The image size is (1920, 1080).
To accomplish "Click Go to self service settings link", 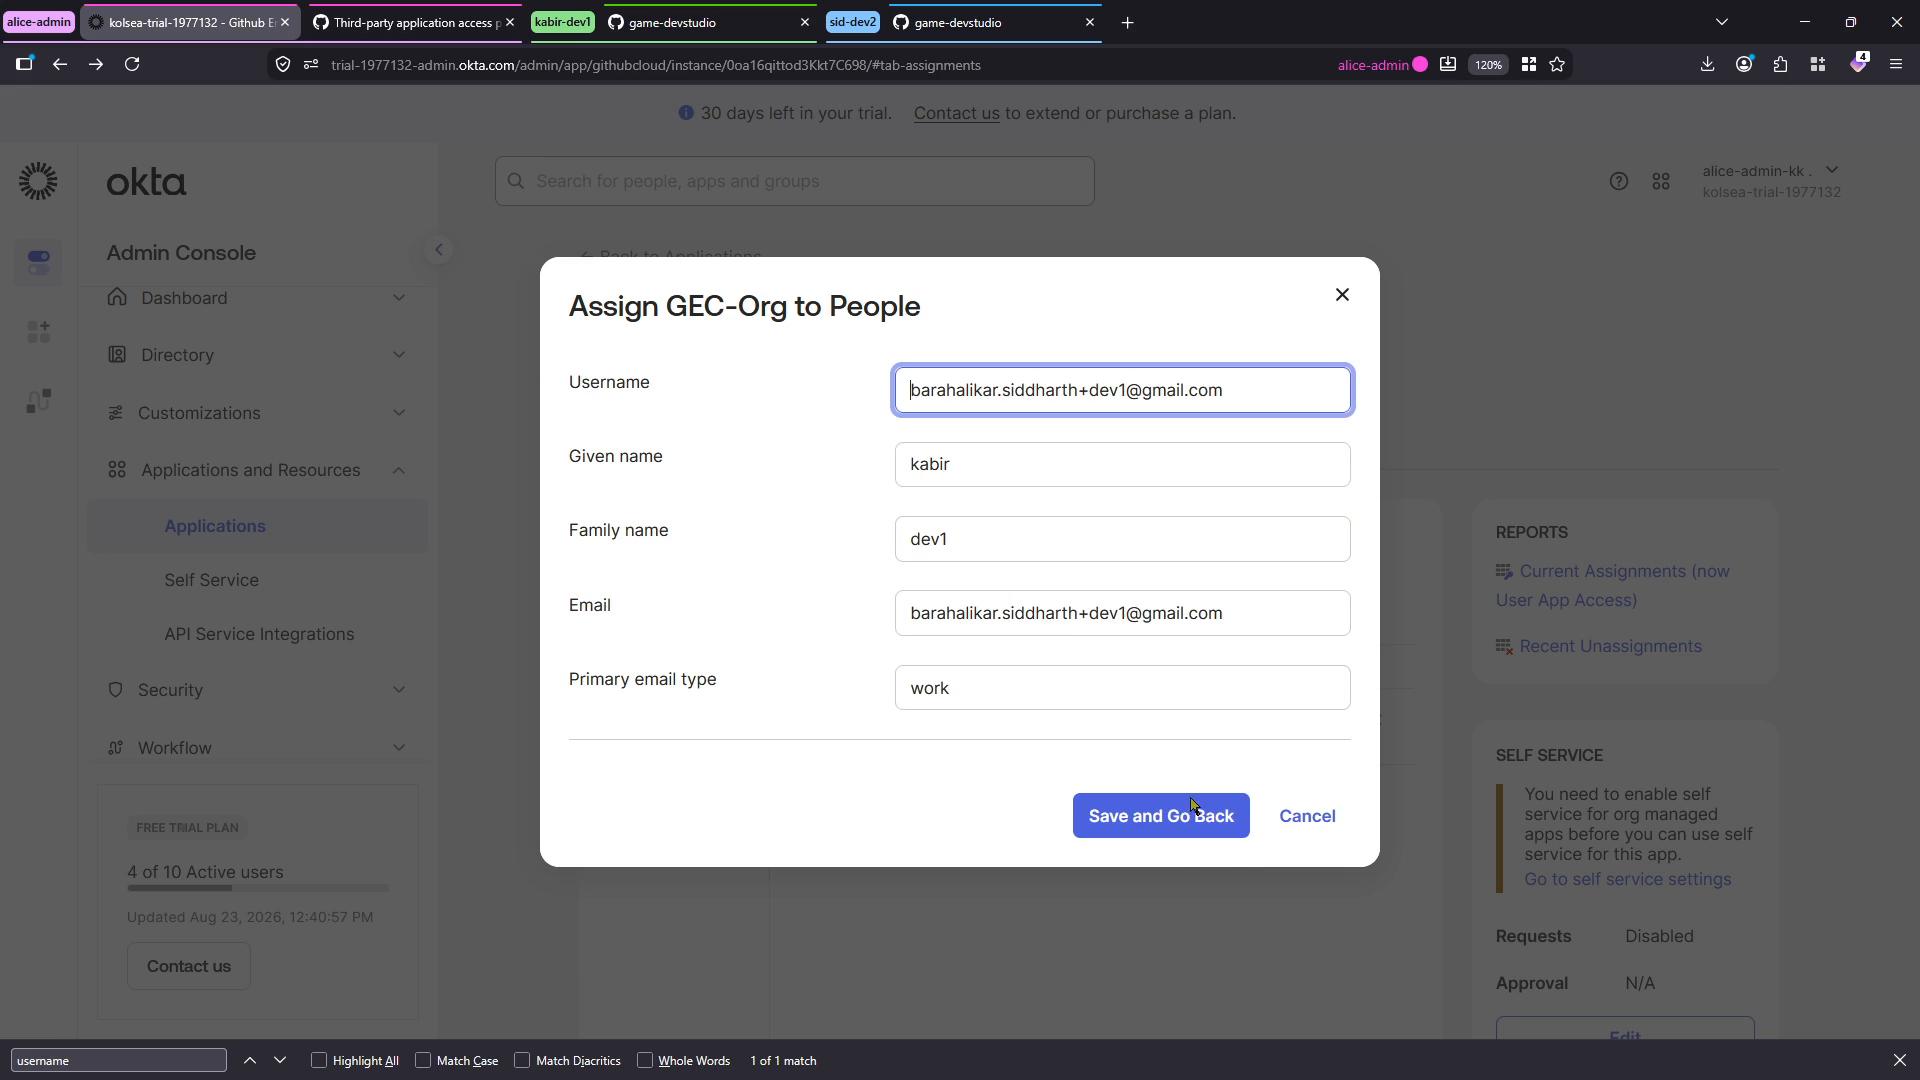I will coord(1627,879).
